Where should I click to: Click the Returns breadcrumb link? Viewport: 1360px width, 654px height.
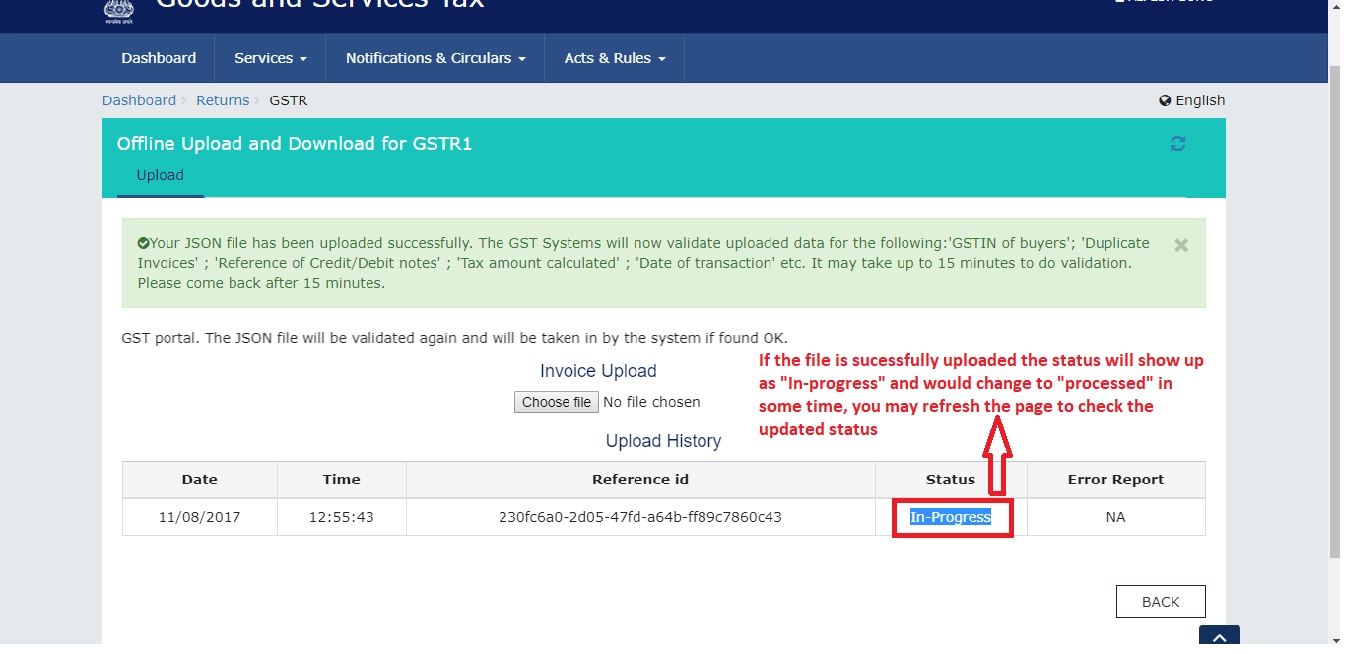(x=222, y=100)
